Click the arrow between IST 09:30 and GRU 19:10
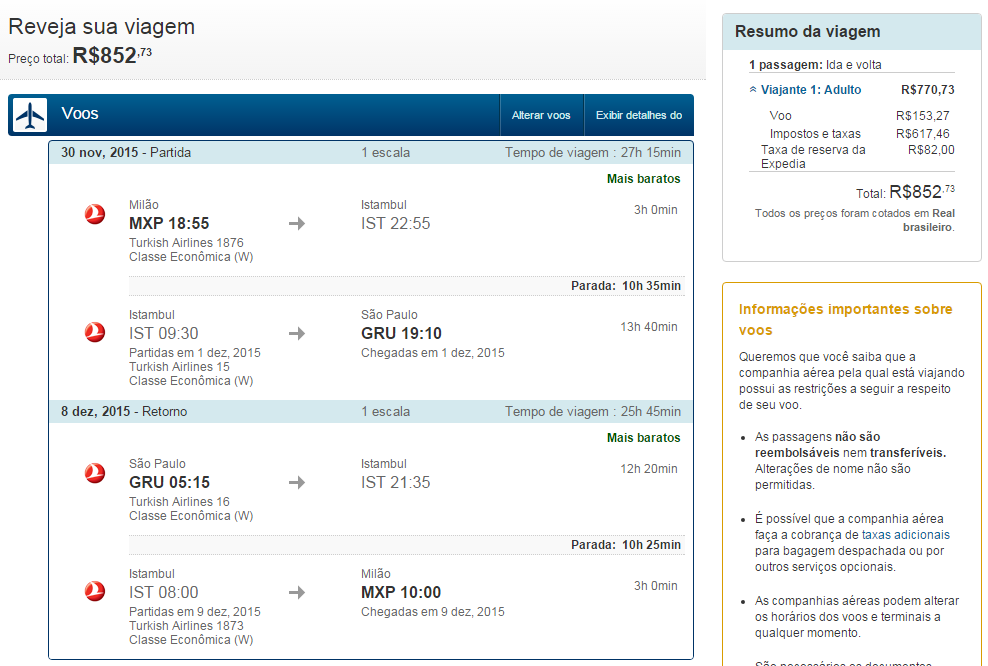Viewport: 988px width, 666px height. tap(297, 333)
